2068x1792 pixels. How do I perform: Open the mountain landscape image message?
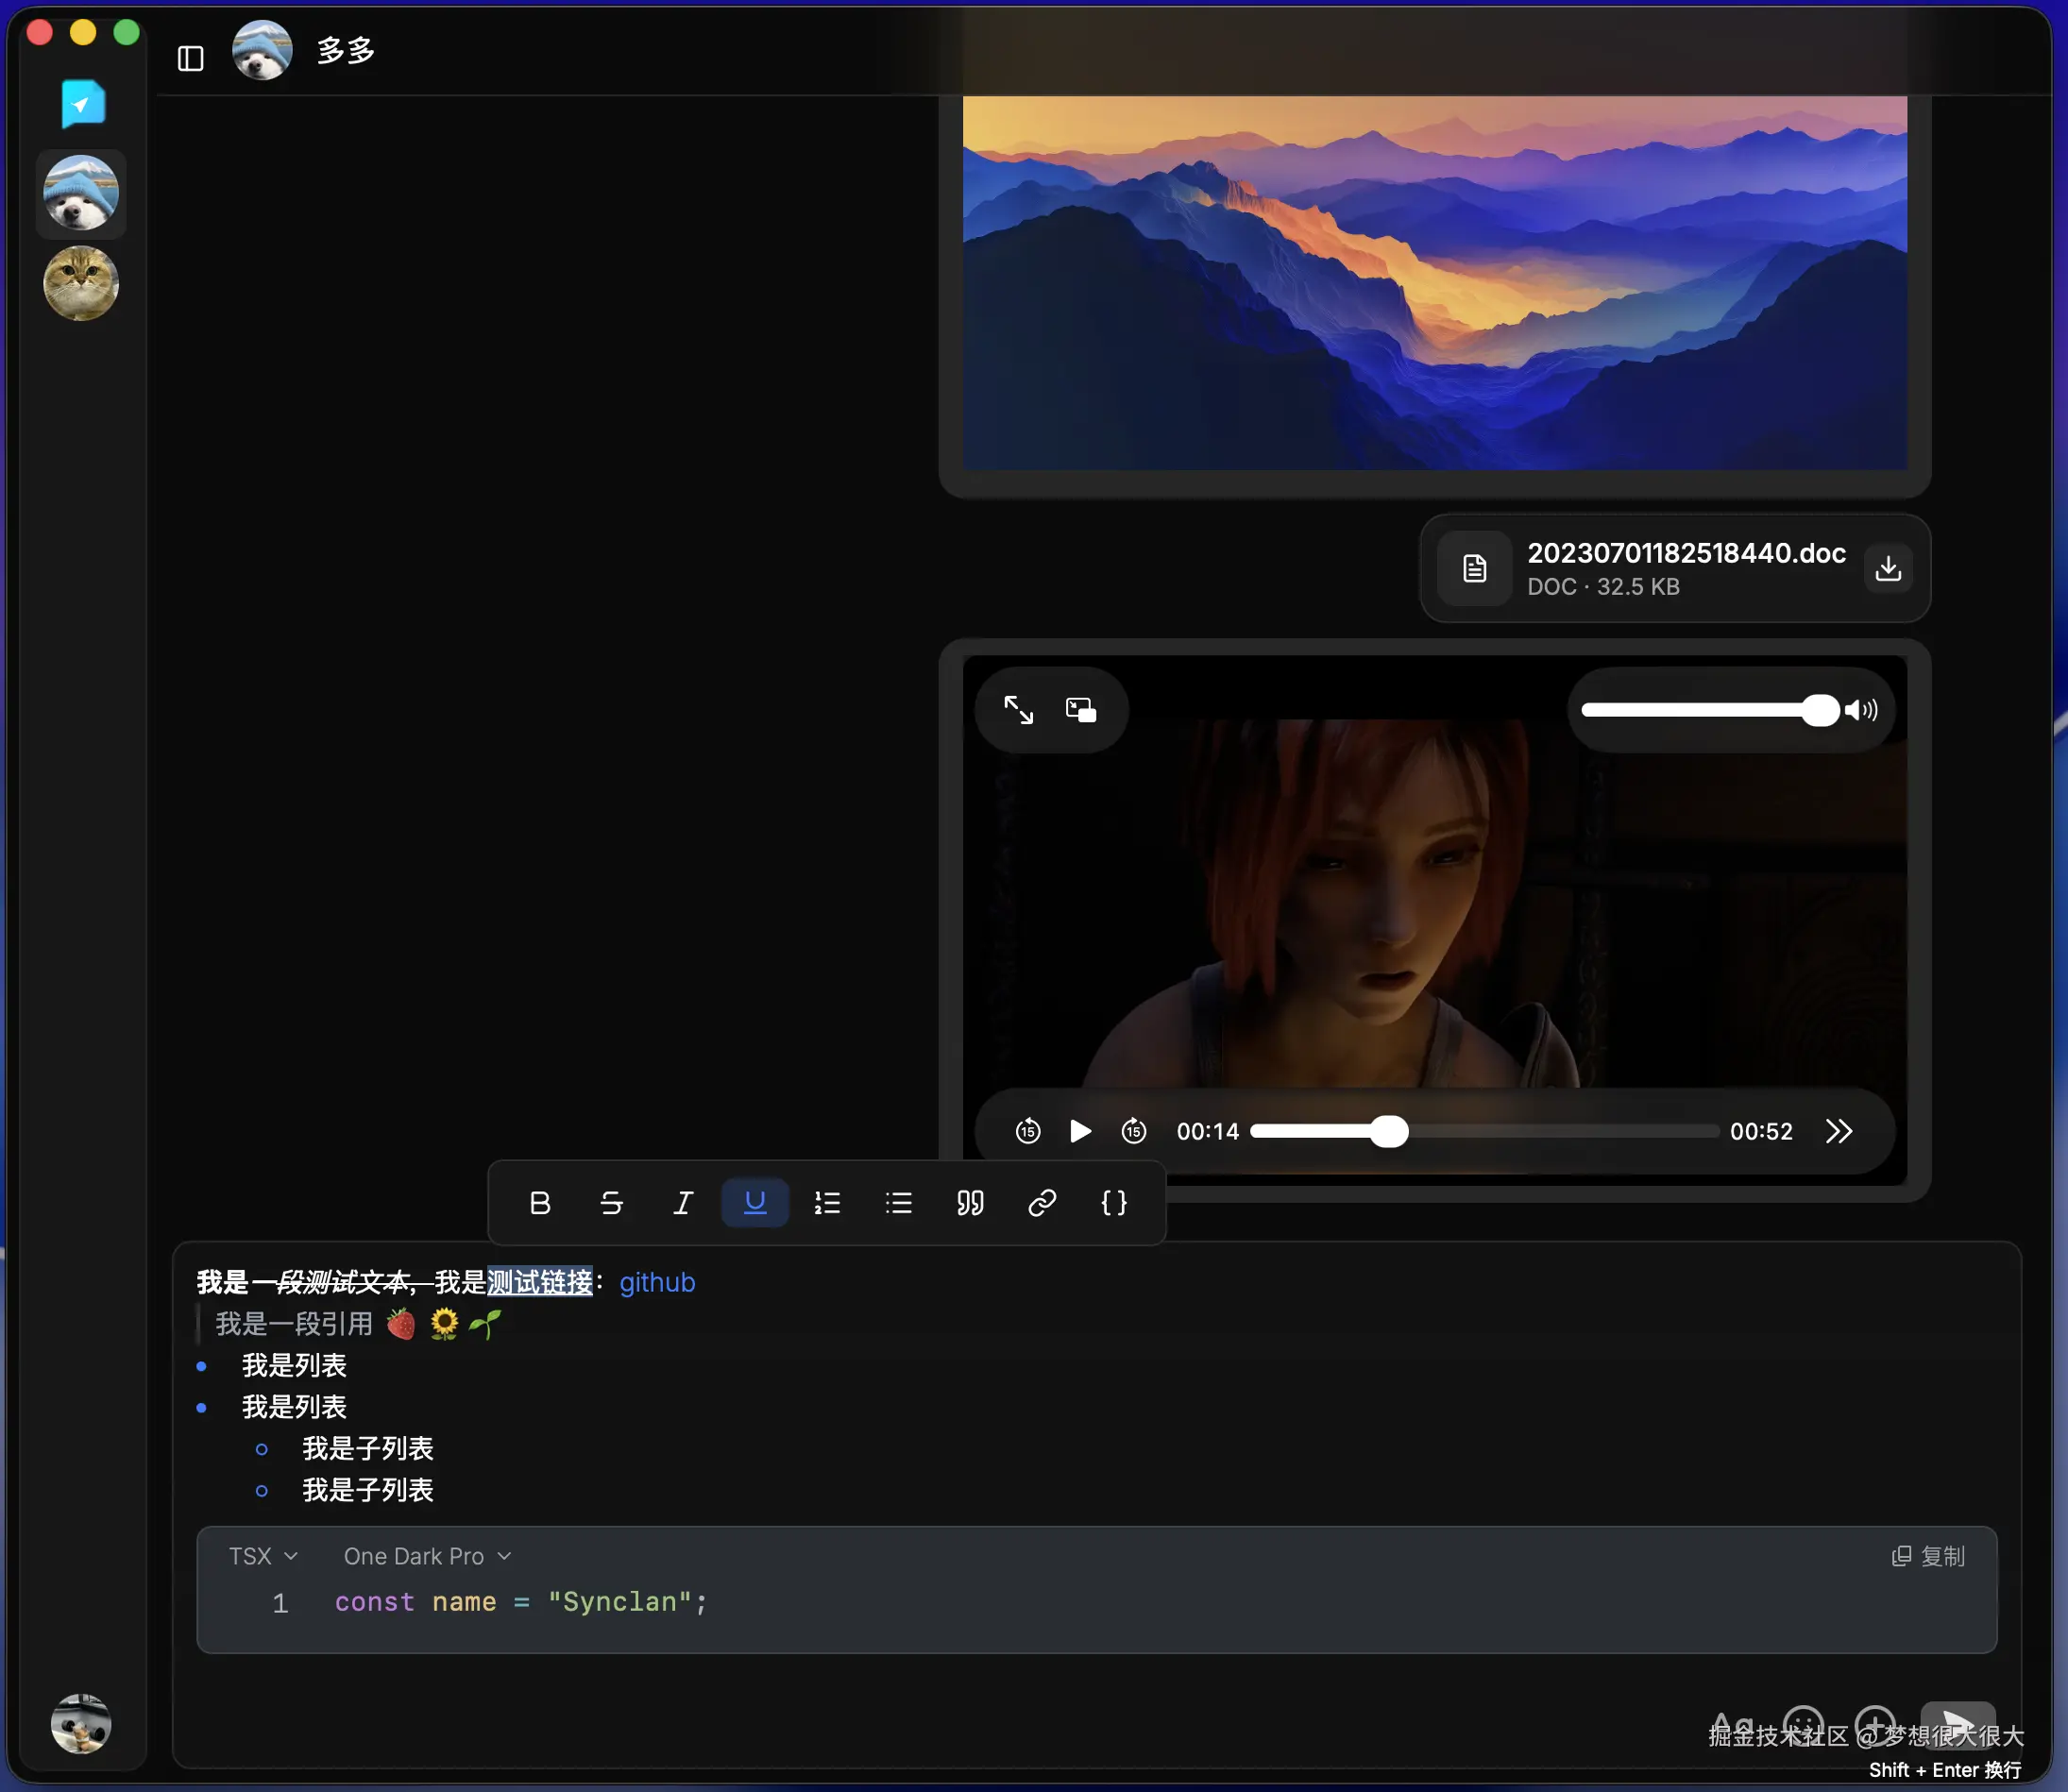1434,283
